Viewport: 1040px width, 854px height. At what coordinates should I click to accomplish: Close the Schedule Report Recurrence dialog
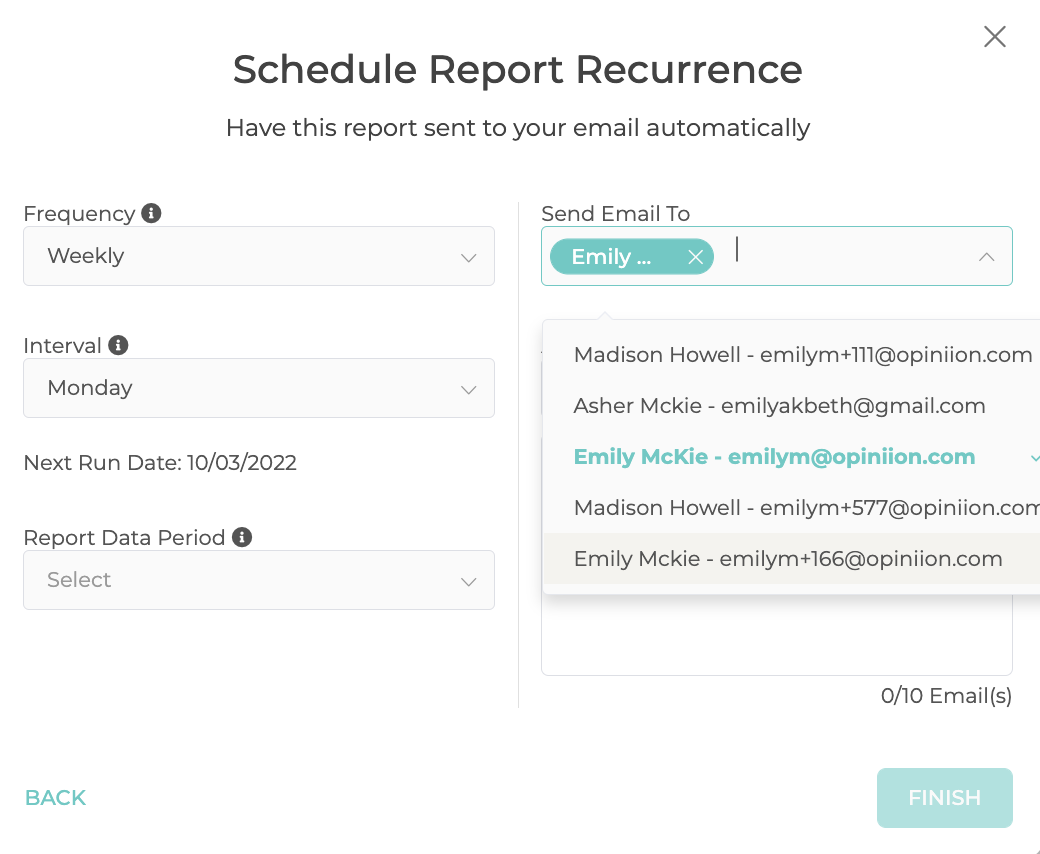(x=994, y=36)
